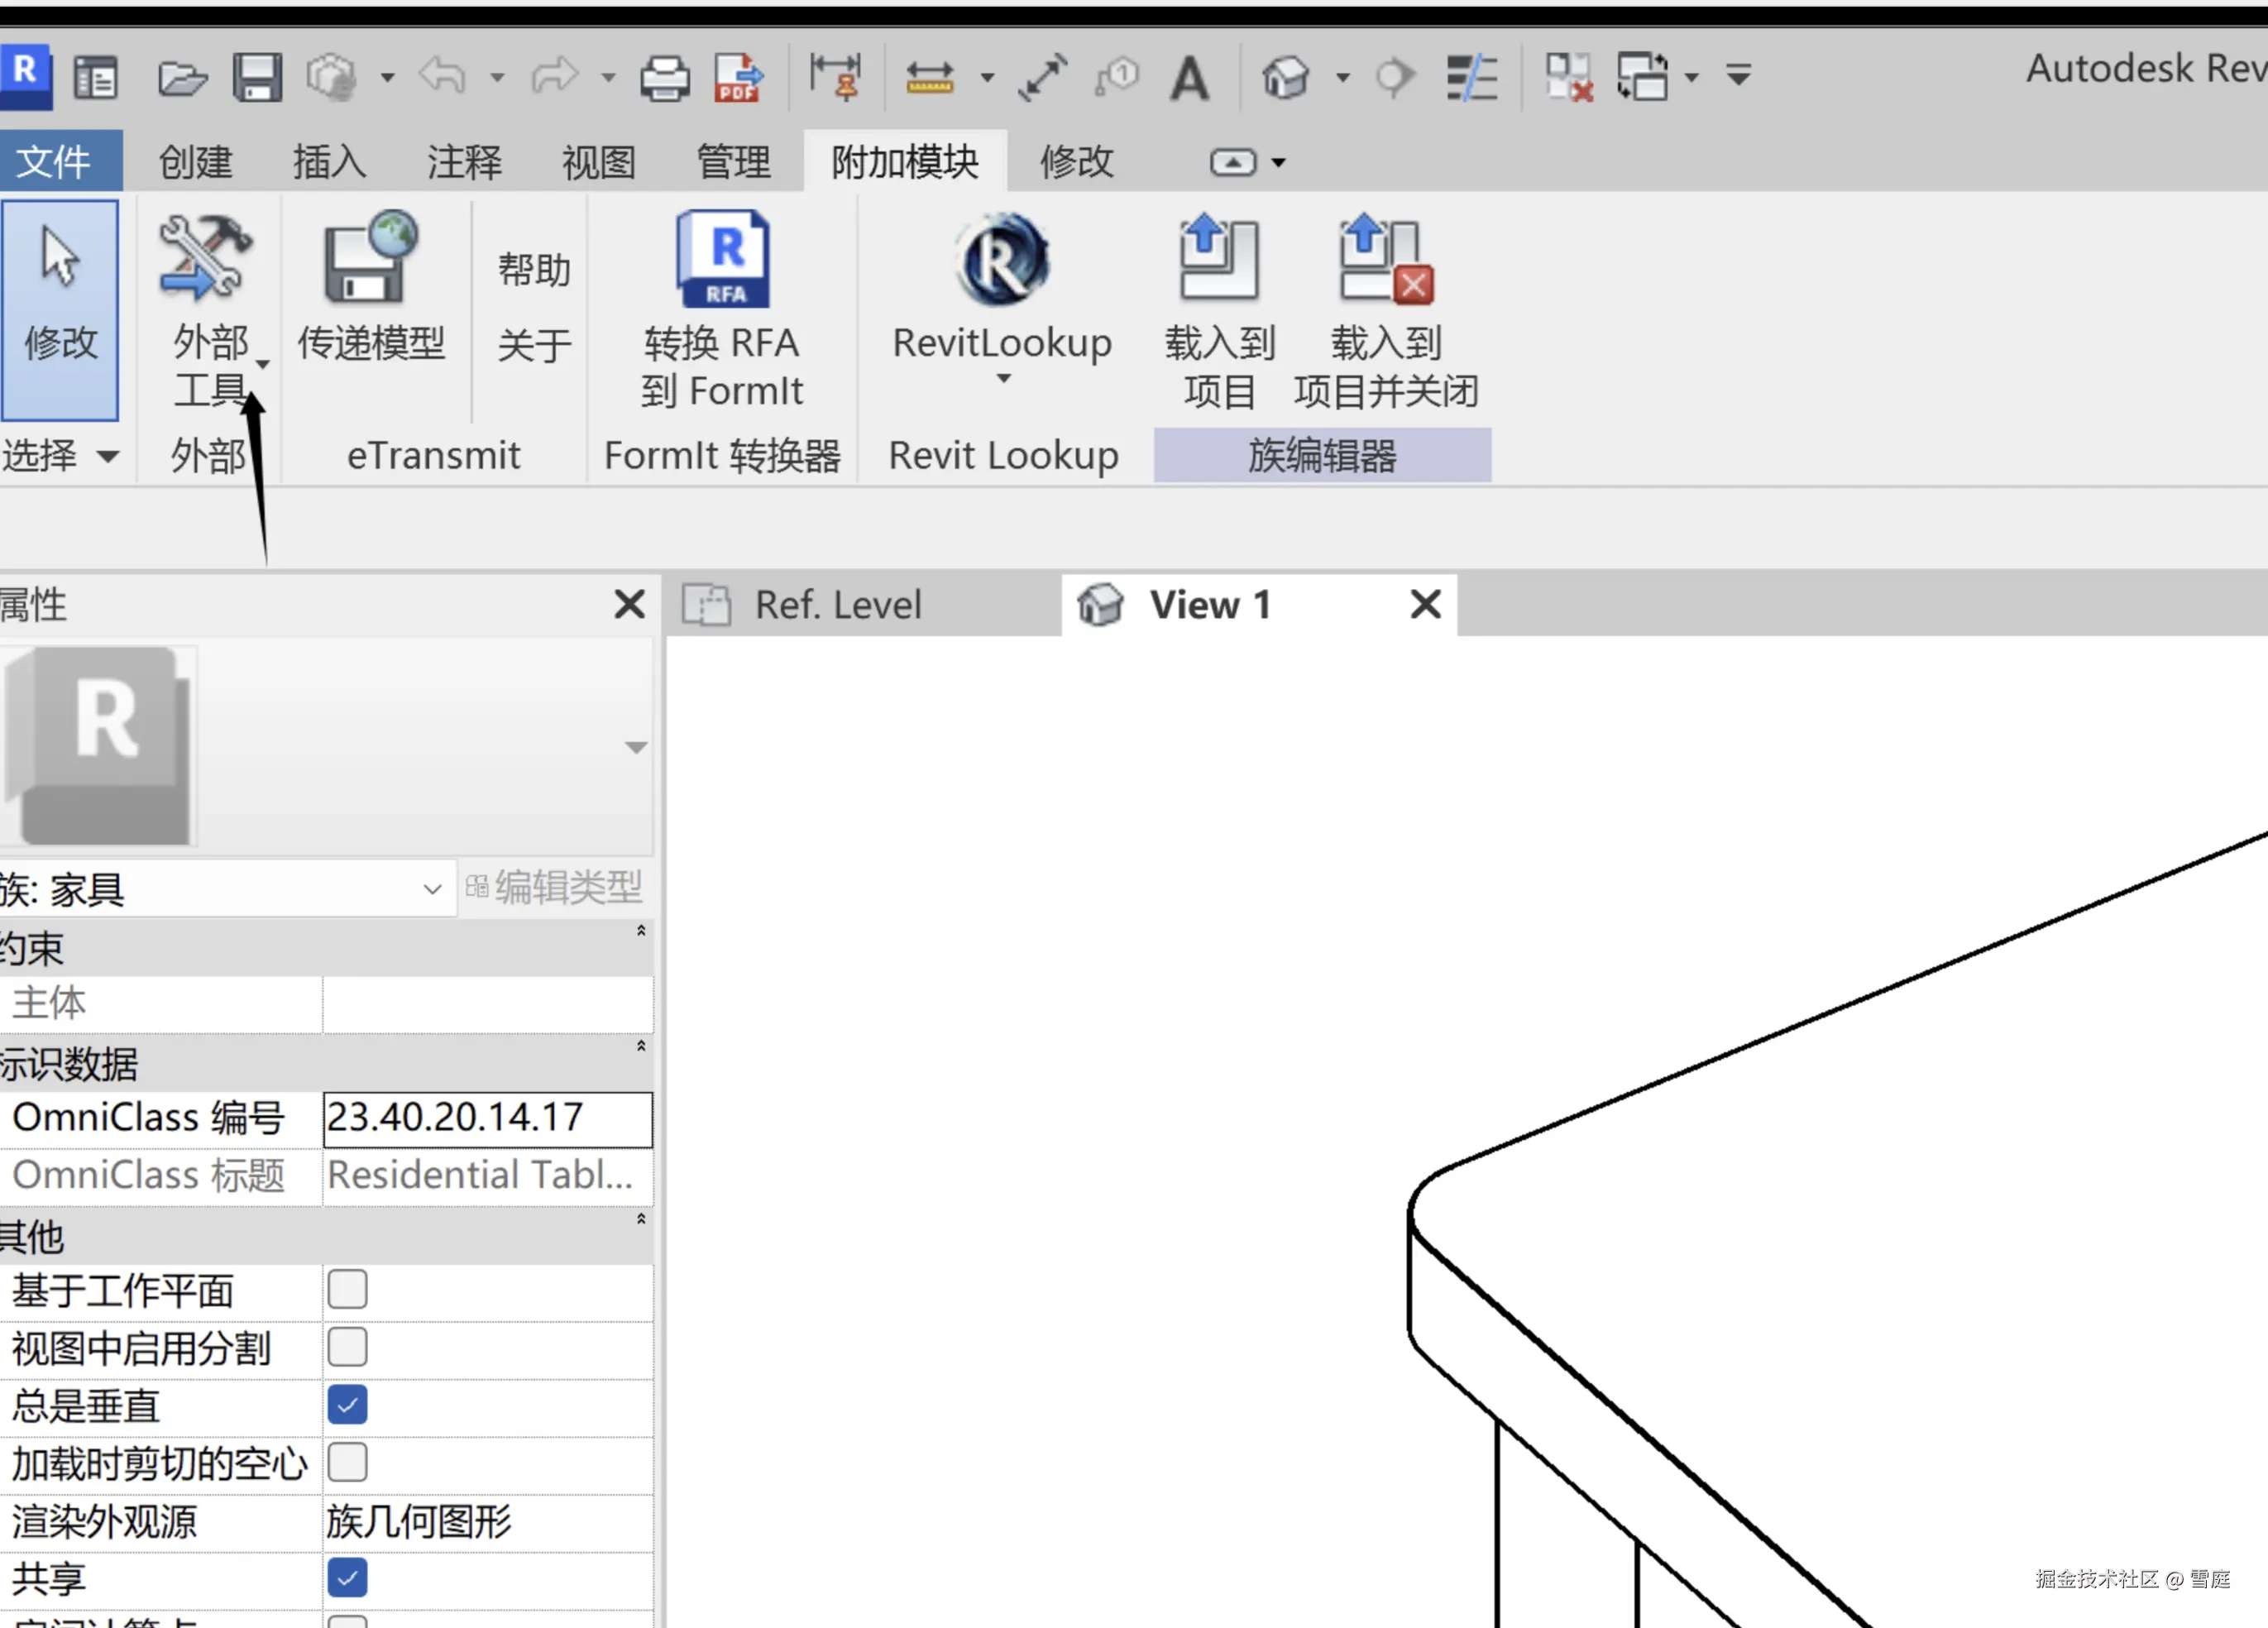Click the Print icon in the toolbar
Image resolution: width=2268 pixels, height=1628 pixels.
[x=664, y=77]
